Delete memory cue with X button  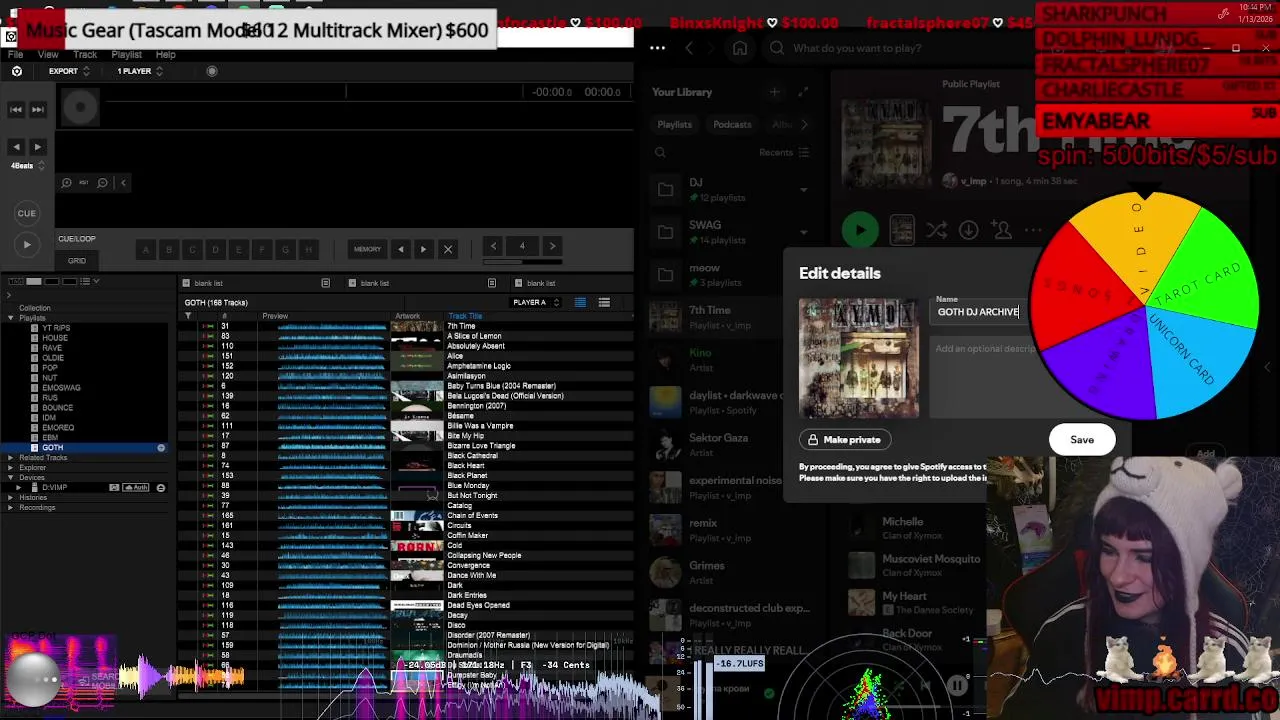(447, 249)
